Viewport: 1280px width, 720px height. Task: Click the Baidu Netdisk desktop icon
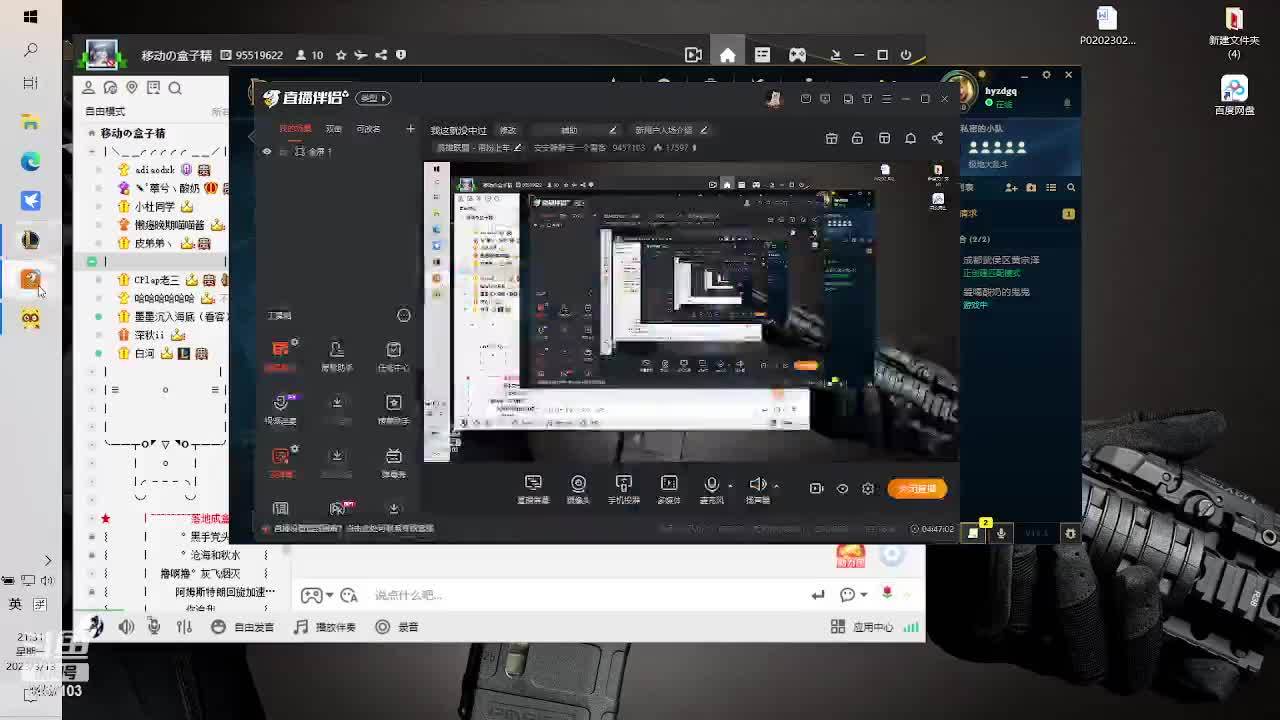click(1234, 96)
